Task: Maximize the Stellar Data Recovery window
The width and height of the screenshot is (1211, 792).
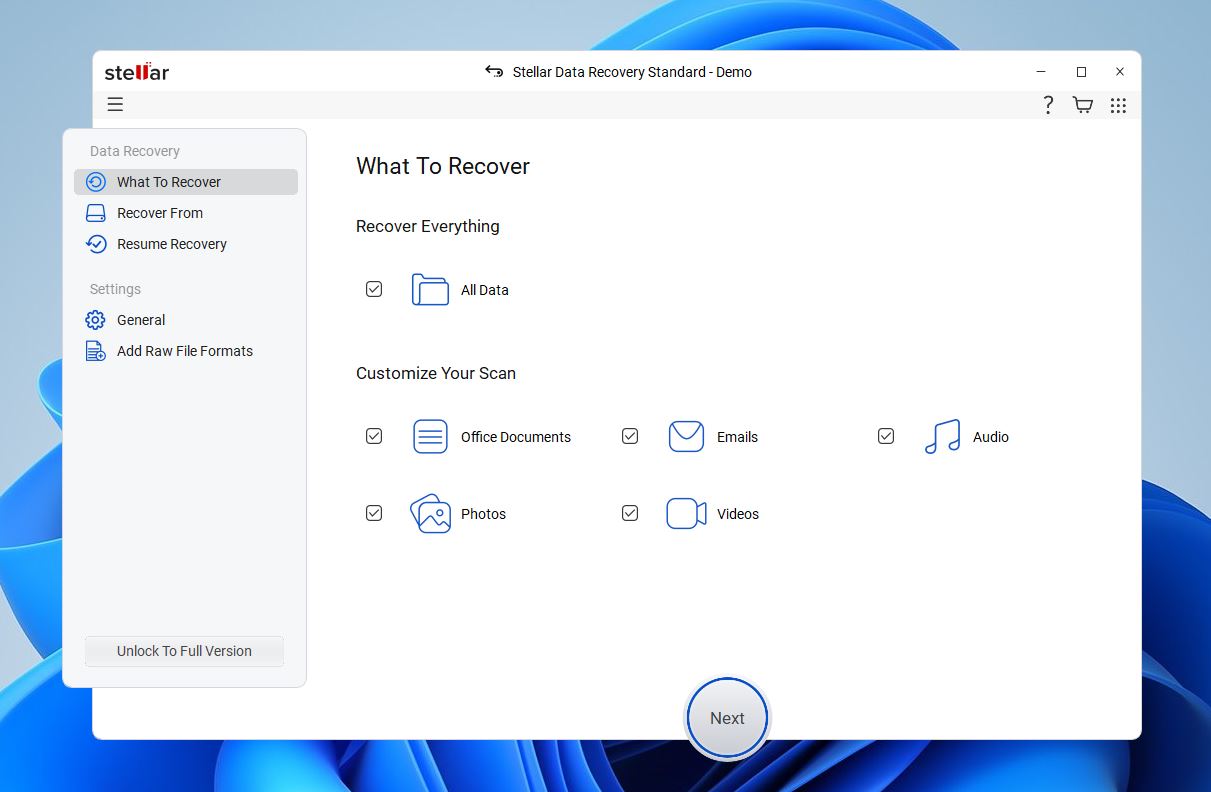Action: coord(1081,72)
